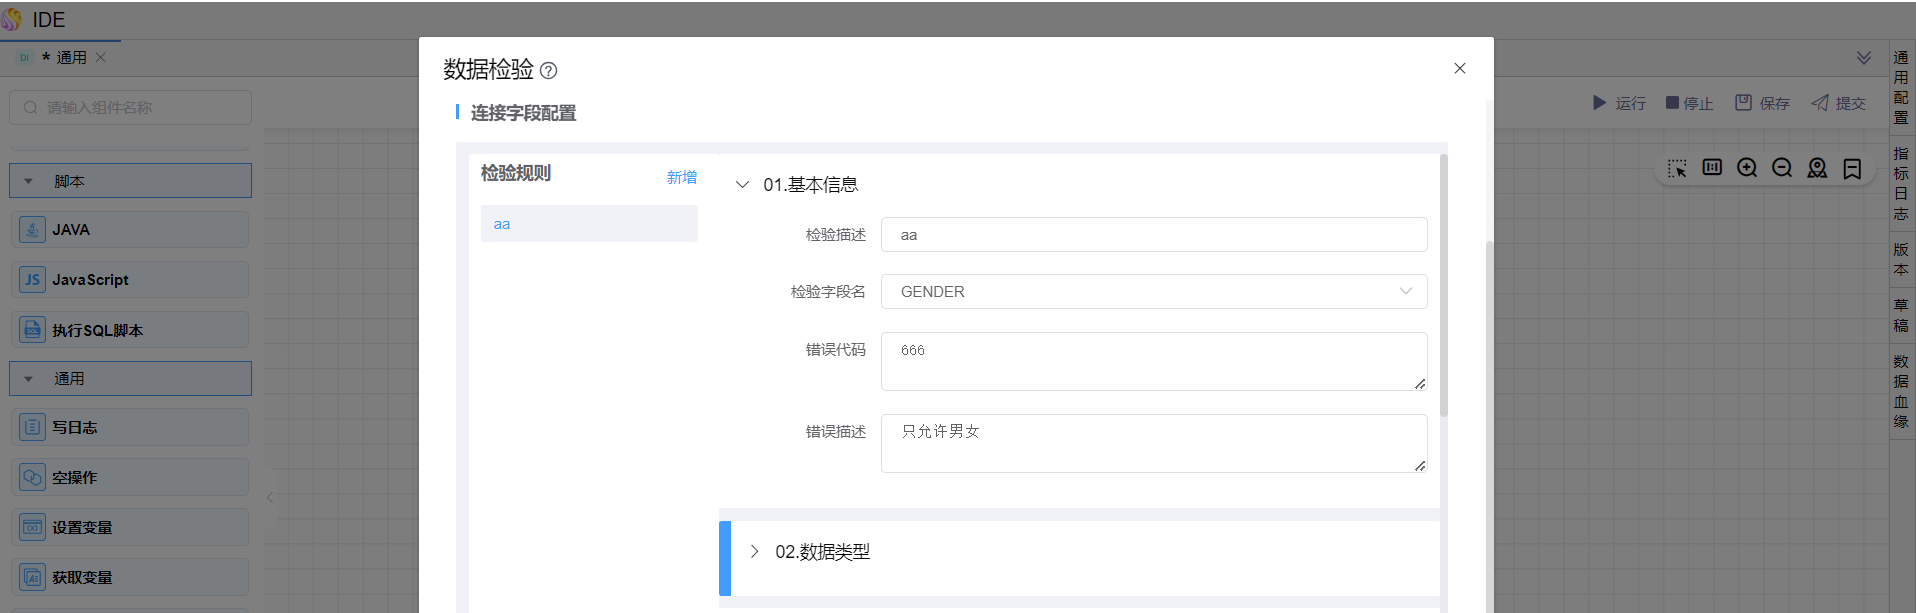1916x613 pixels.
Task: Click the JavaScript component icon
Action: [x=32, y=280]
